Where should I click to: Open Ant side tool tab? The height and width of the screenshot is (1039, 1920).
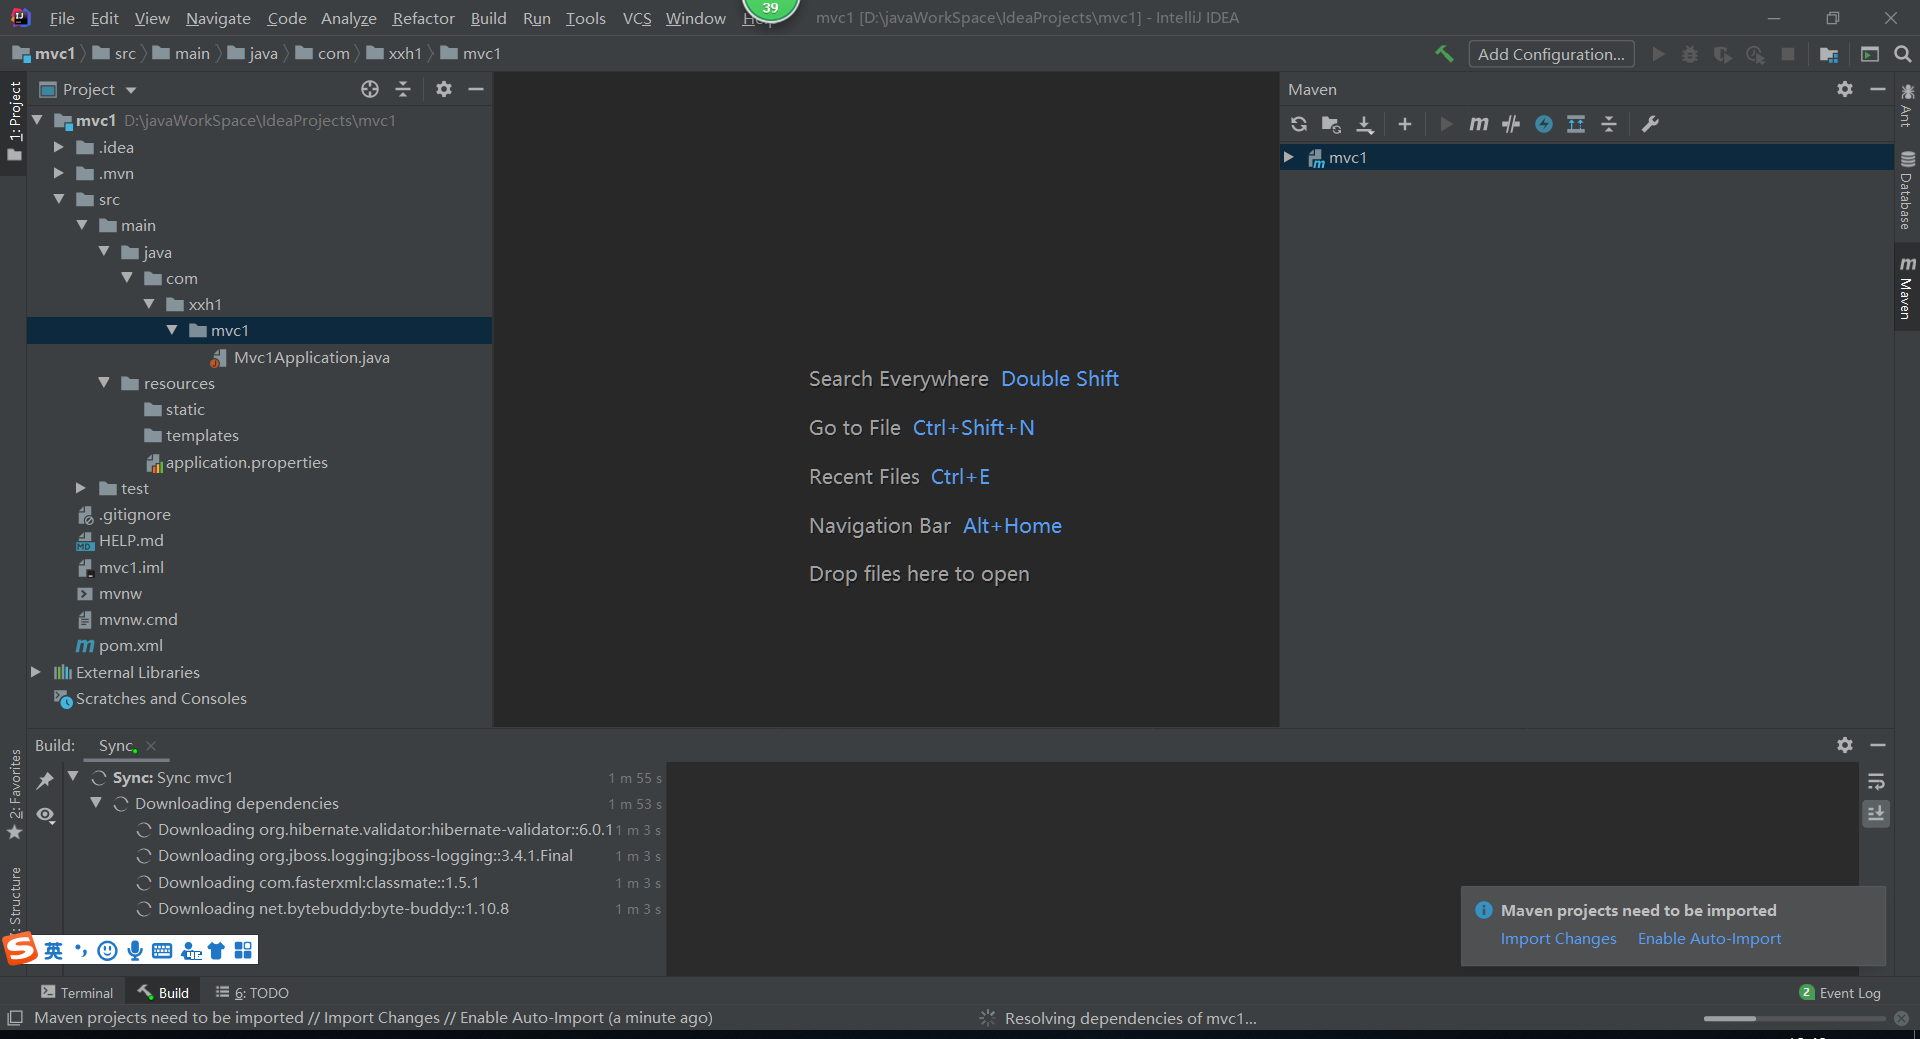click(x=1907, y=105)
